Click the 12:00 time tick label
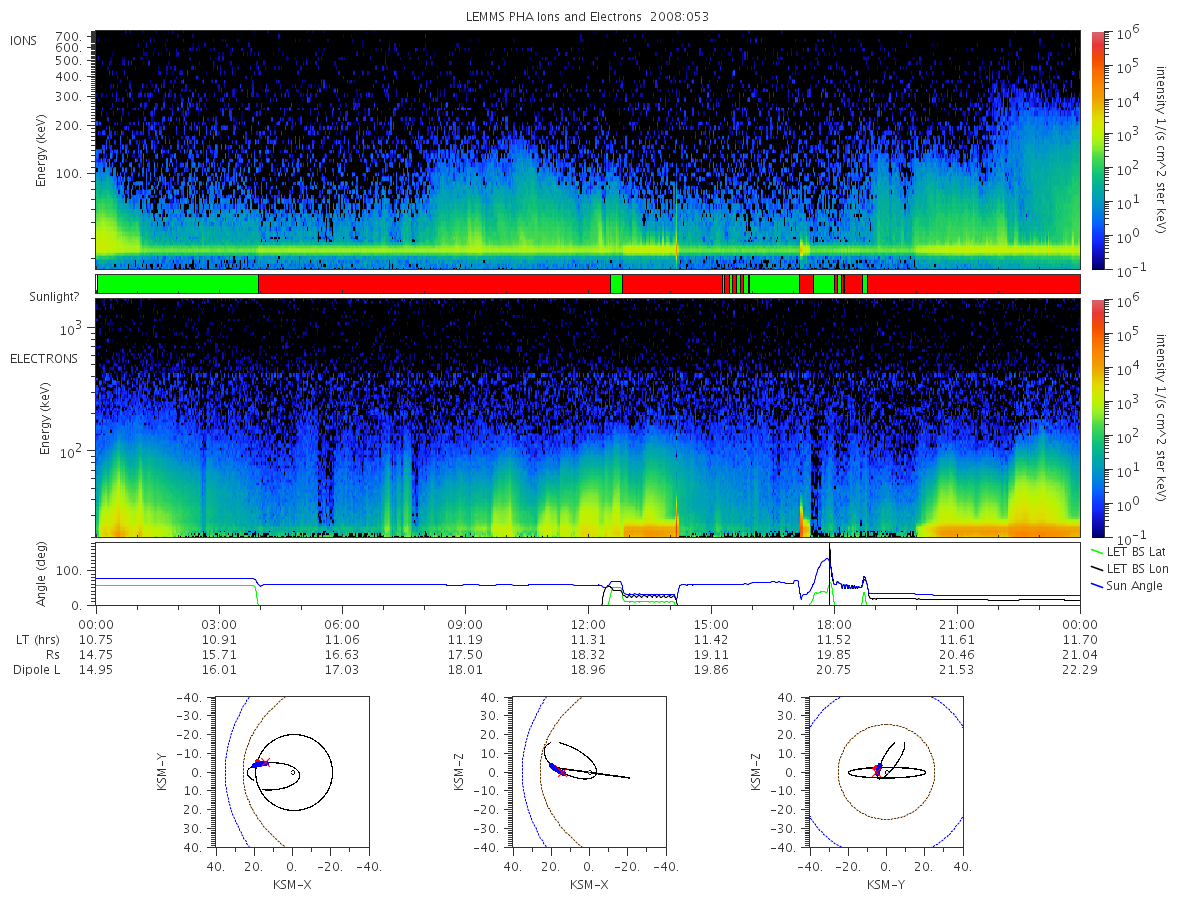 pos(588,623)
